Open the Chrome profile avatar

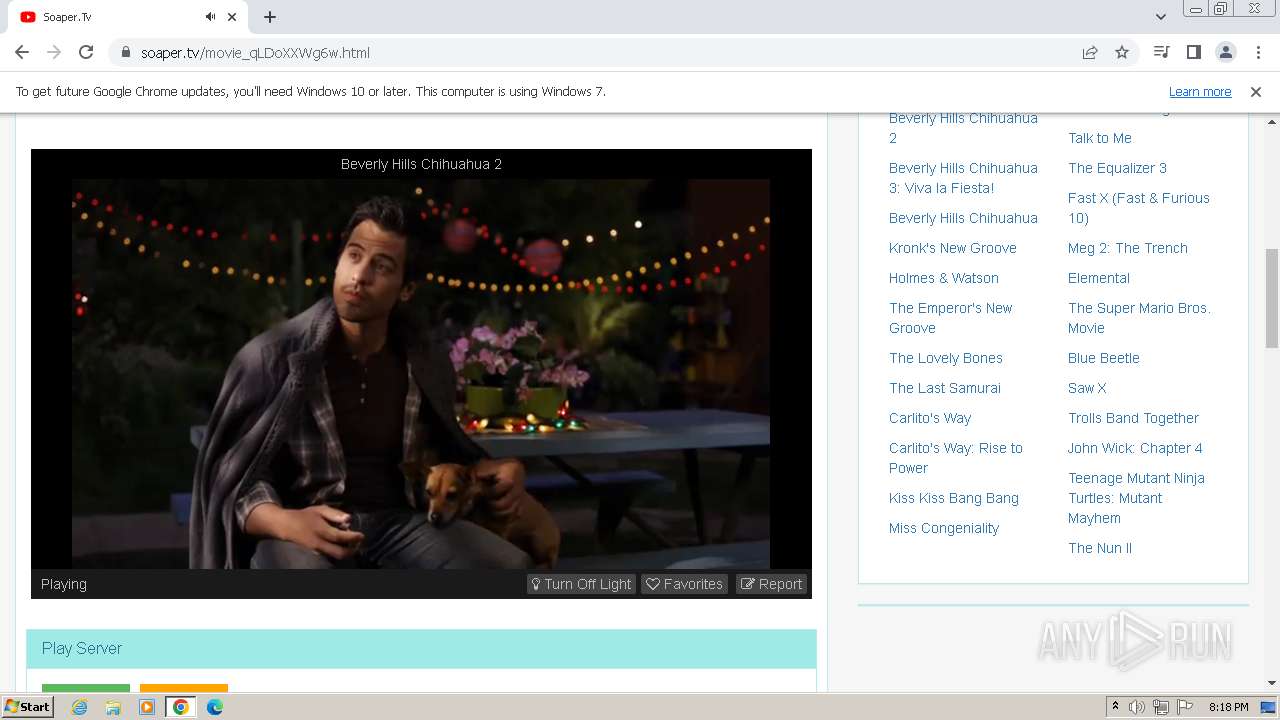click(1225, 53)
